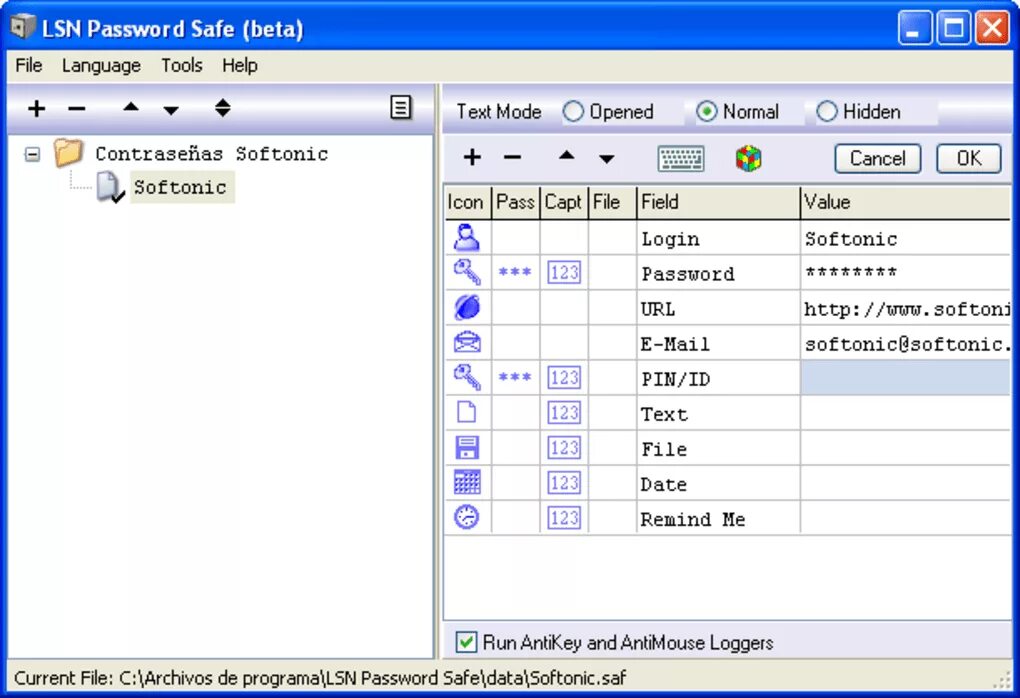The image size is (1020, 698).
Task: Click the URL value starting with http://www.softoni
Action: pos(906,308)
